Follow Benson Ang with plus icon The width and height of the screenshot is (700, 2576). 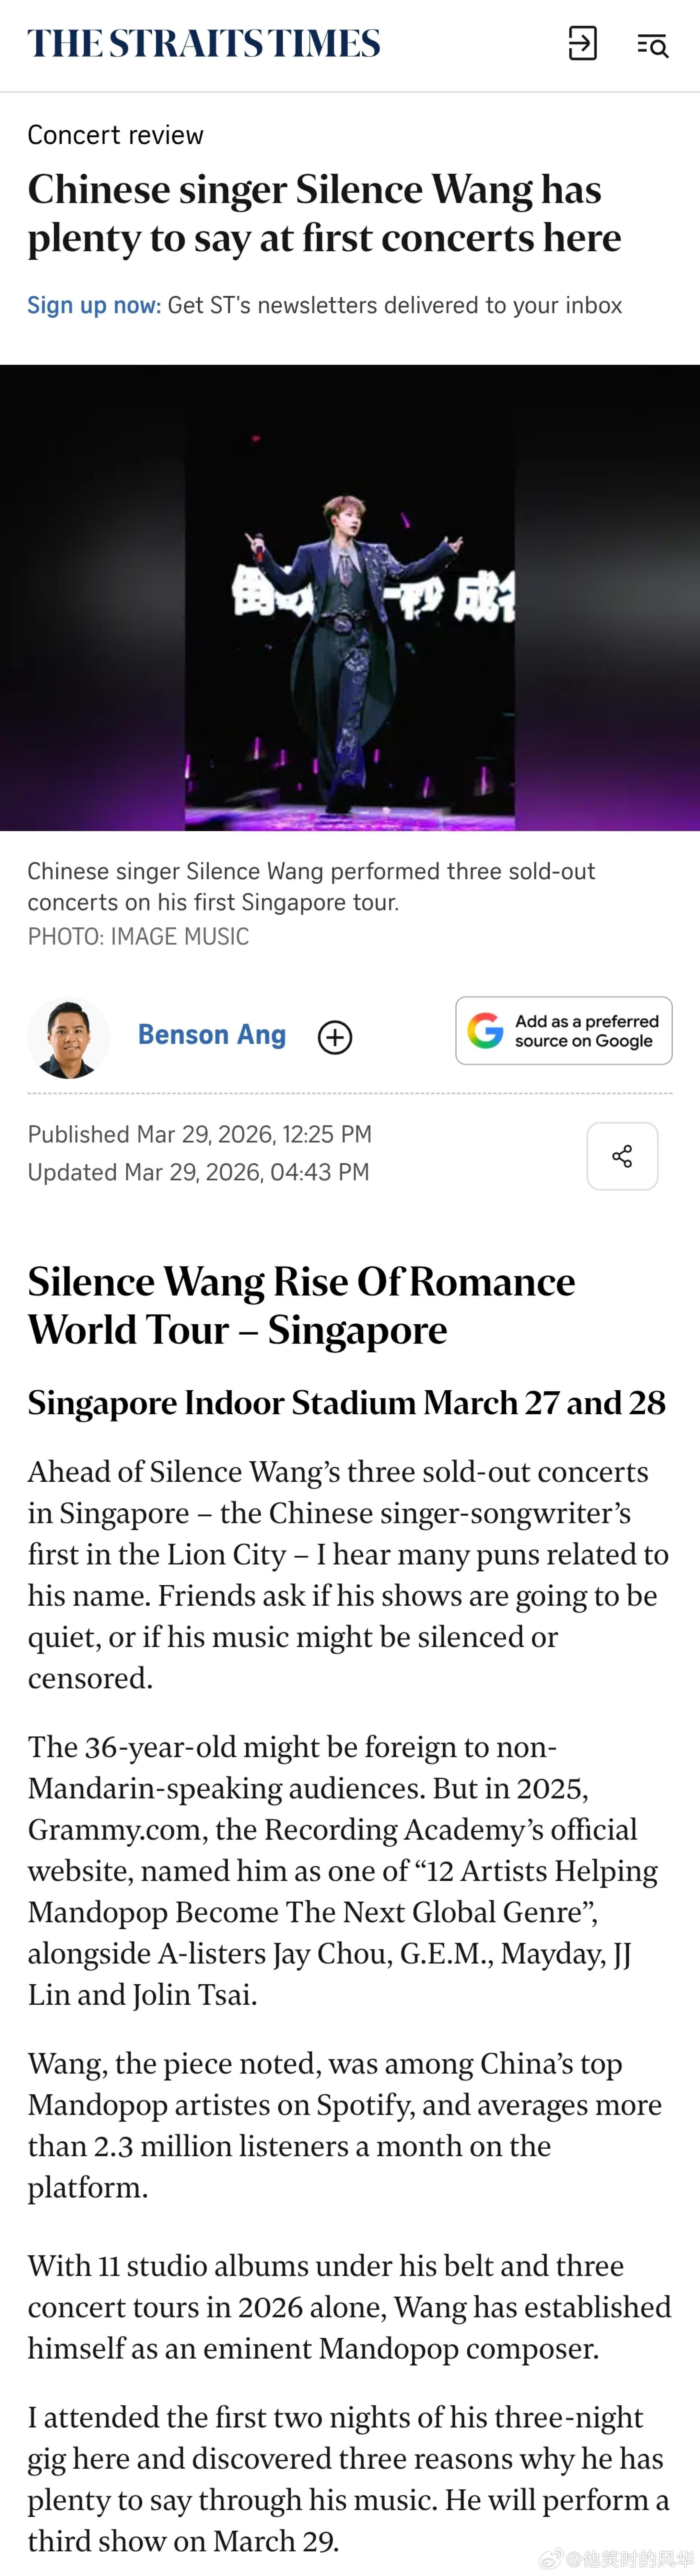tap(335, 1037)
